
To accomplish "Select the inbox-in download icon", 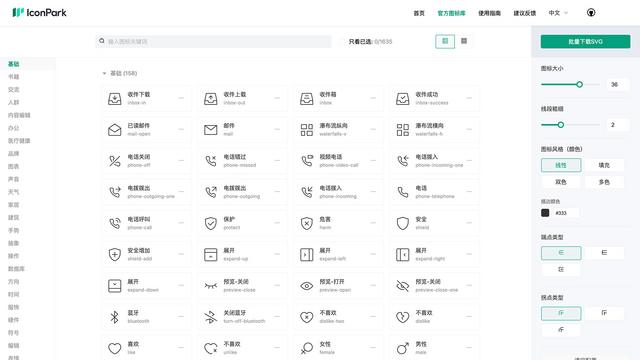I will [x=115, y=99].
